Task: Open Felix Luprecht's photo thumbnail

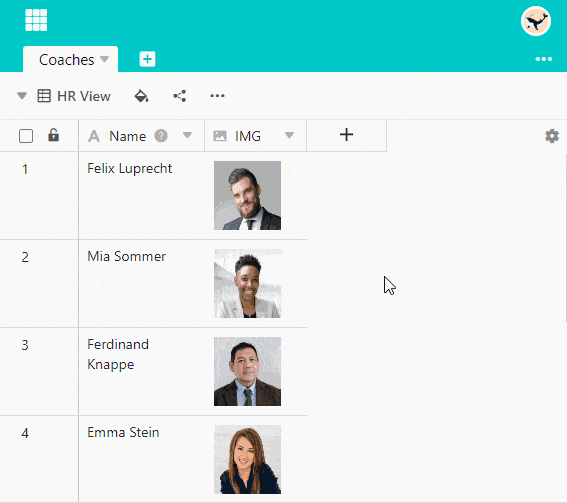Action: [x=247, y=195]
